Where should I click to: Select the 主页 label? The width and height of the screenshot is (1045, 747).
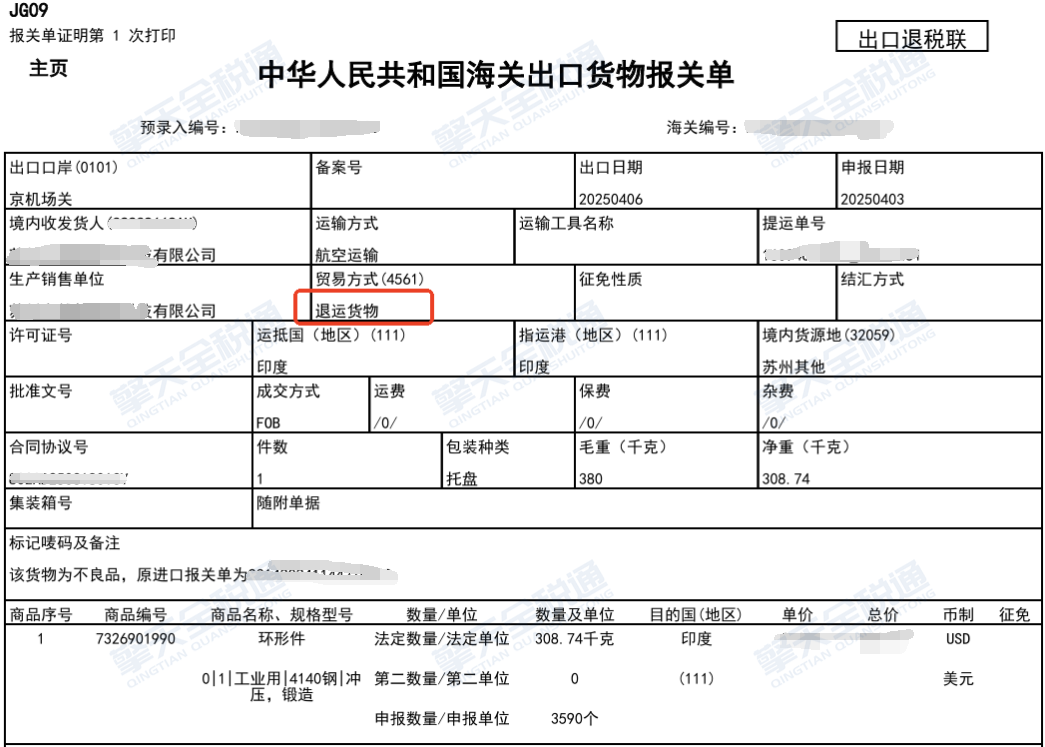[x=48, y=70]
